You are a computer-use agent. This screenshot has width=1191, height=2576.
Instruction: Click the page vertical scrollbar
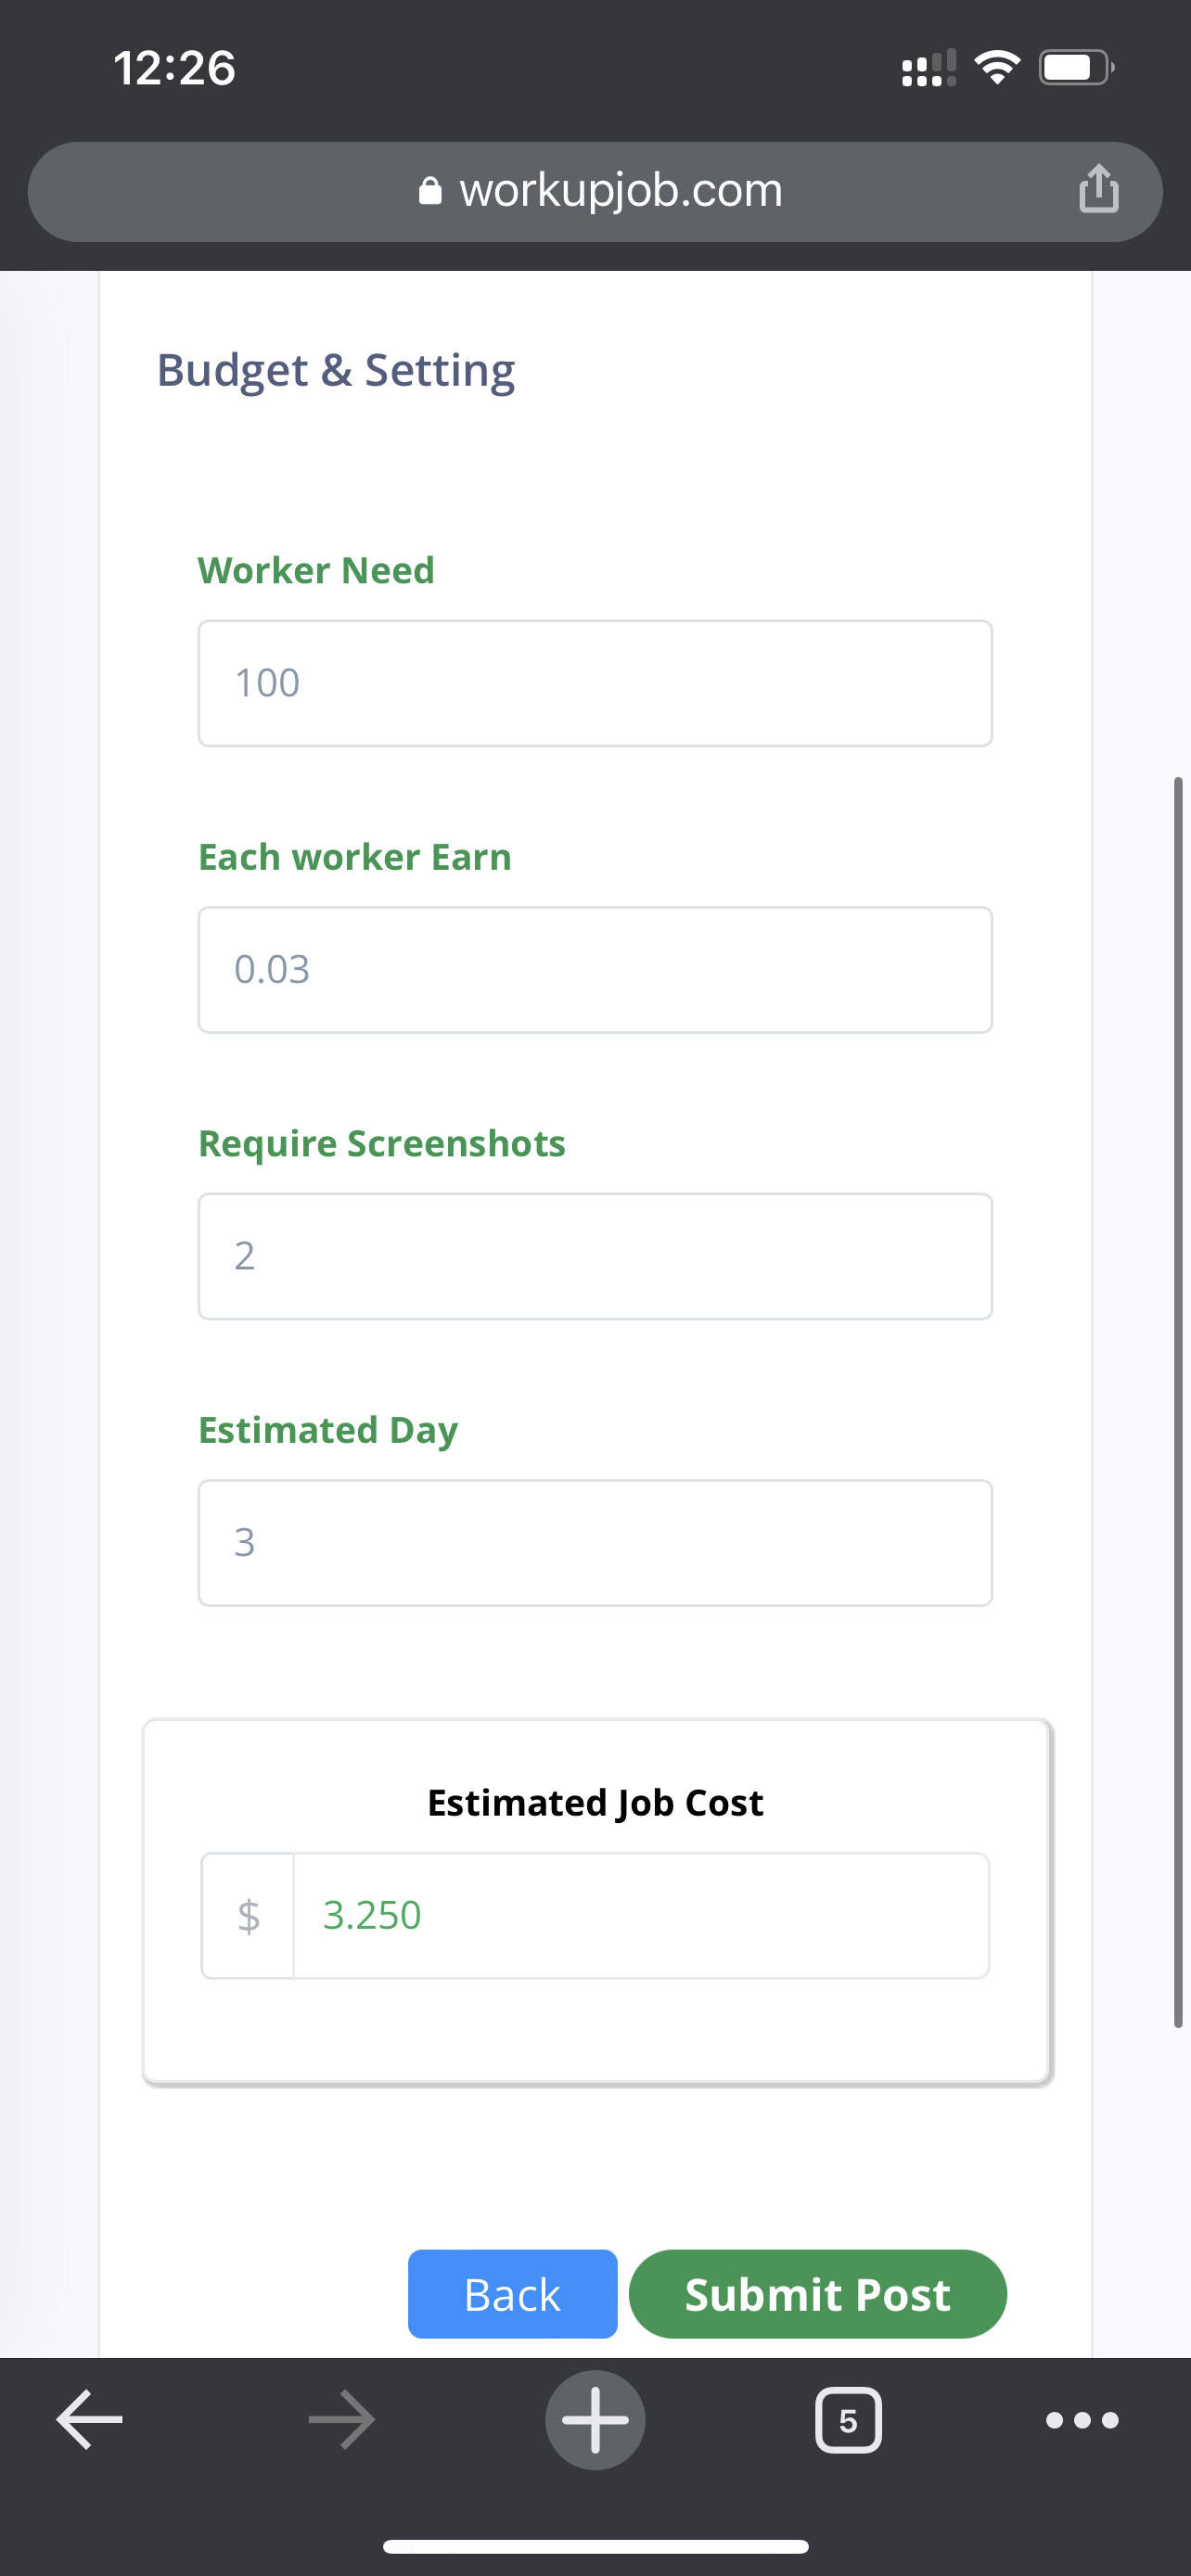(1178, 1402)
